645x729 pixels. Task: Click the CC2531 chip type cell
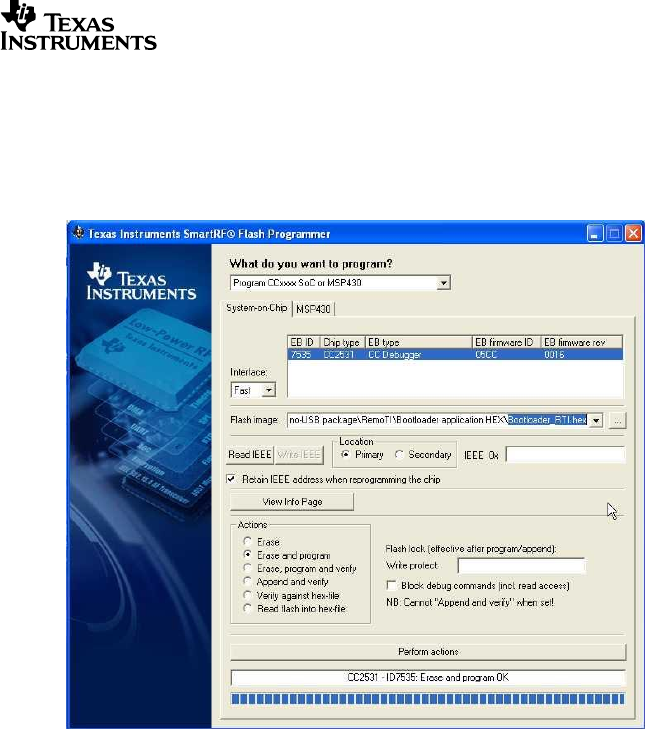tap(339, 355)
